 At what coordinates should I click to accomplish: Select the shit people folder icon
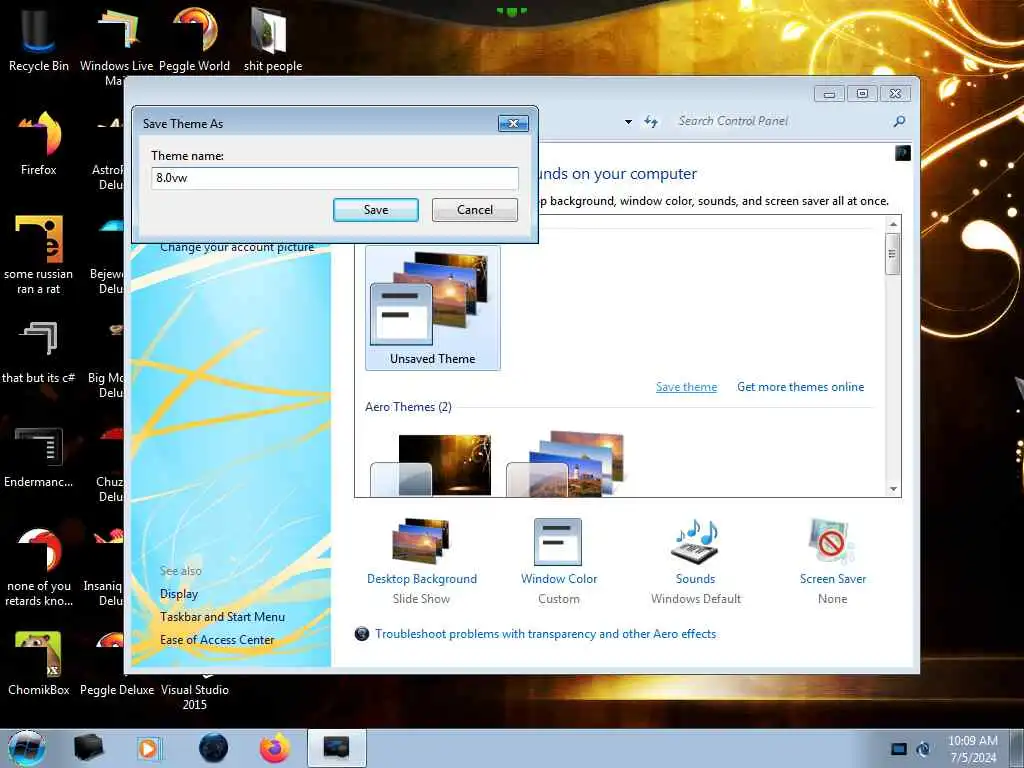[272, 39]
